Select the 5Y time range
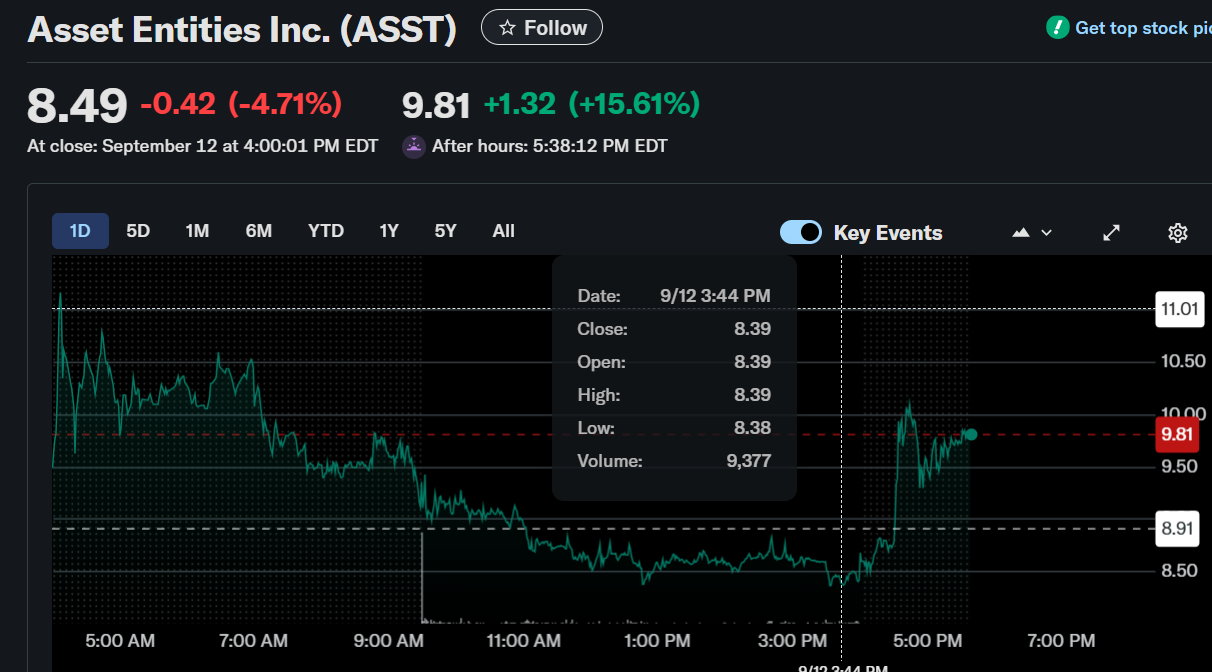This screenshot has height=672, width=1212. tap(445, 231)
